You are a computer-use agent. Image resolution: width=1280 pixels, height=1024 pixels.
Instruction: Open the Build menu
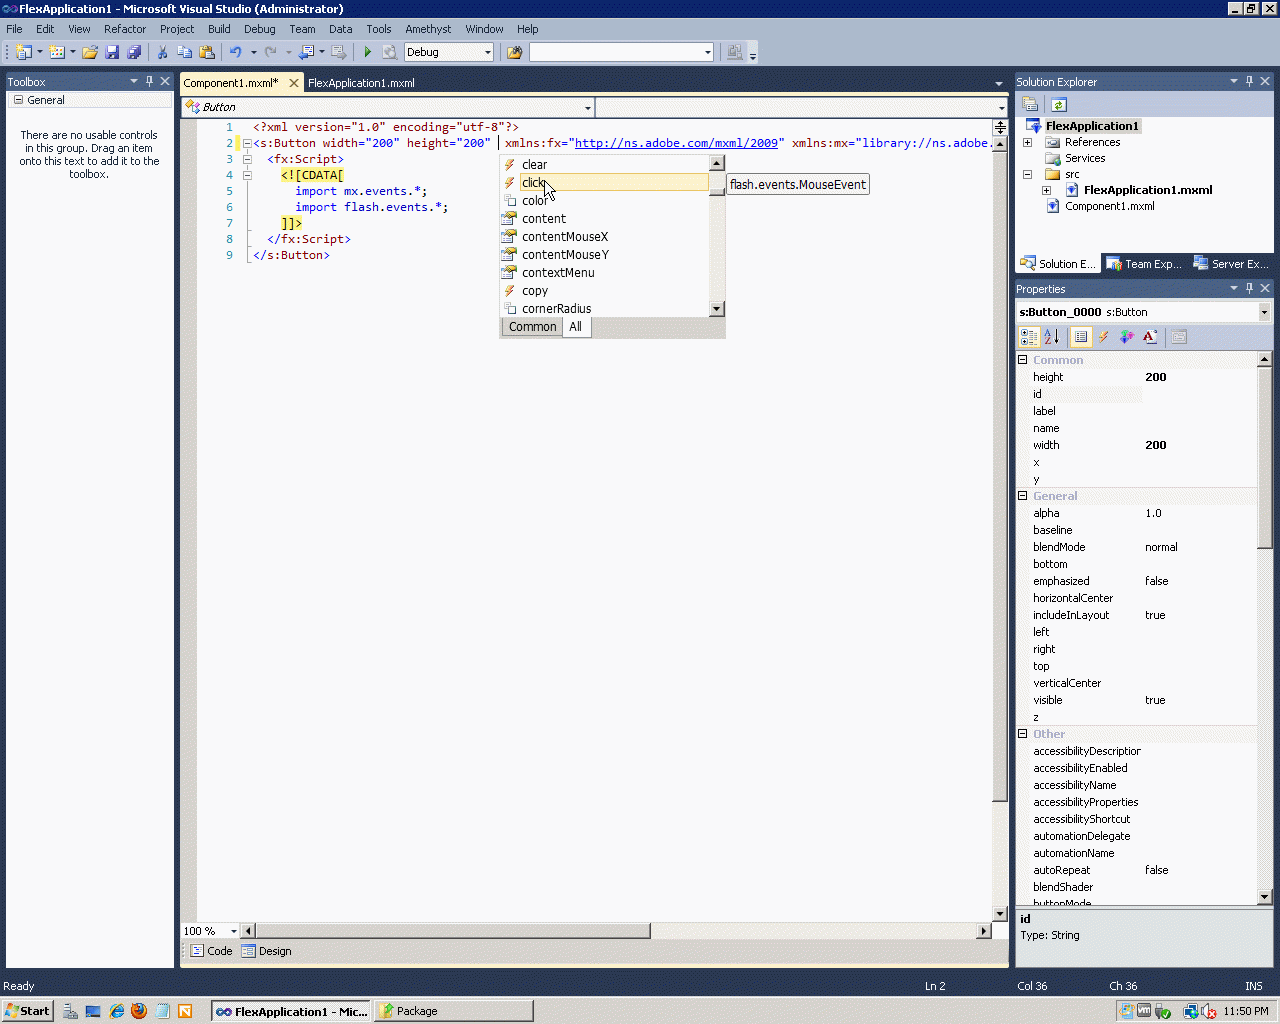click(219, 29)
